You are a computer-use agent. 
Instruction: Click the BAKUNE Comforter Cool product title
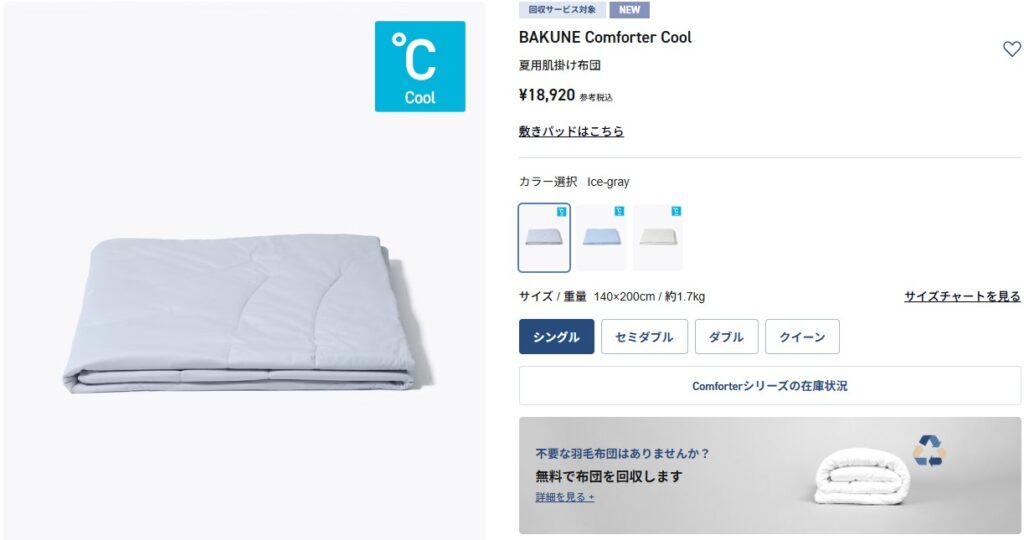point(605,37)
